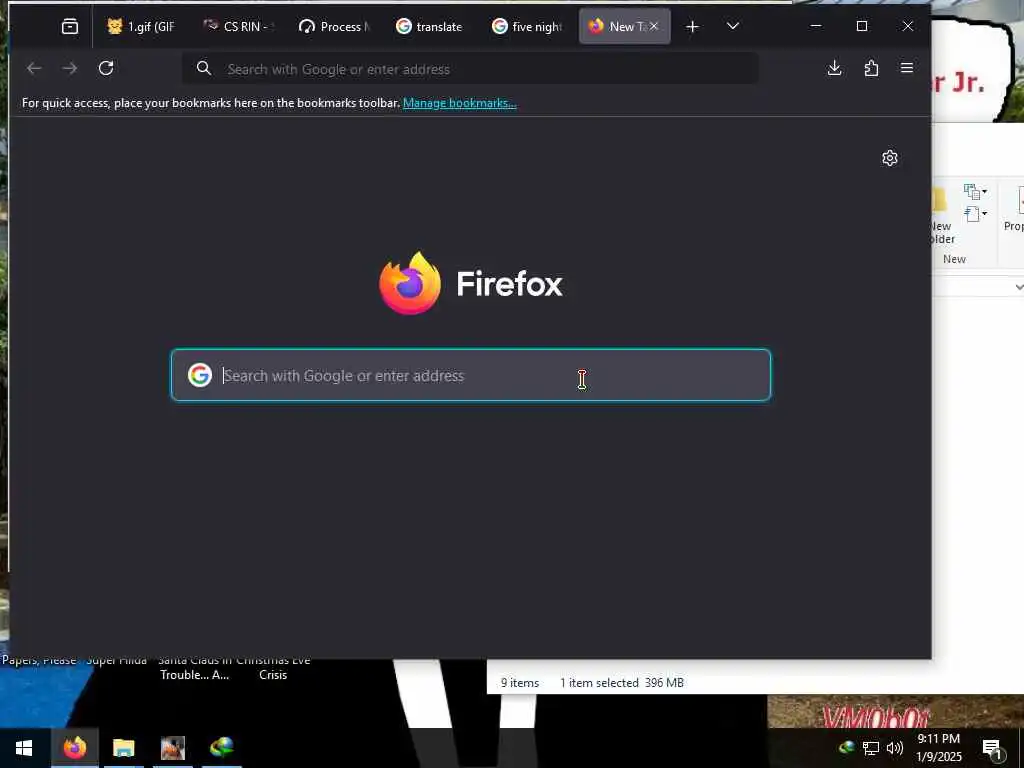Open the Downloads panel
Image resolution: width=1024 pixels, height=768 pixels.
pos(834,68)
